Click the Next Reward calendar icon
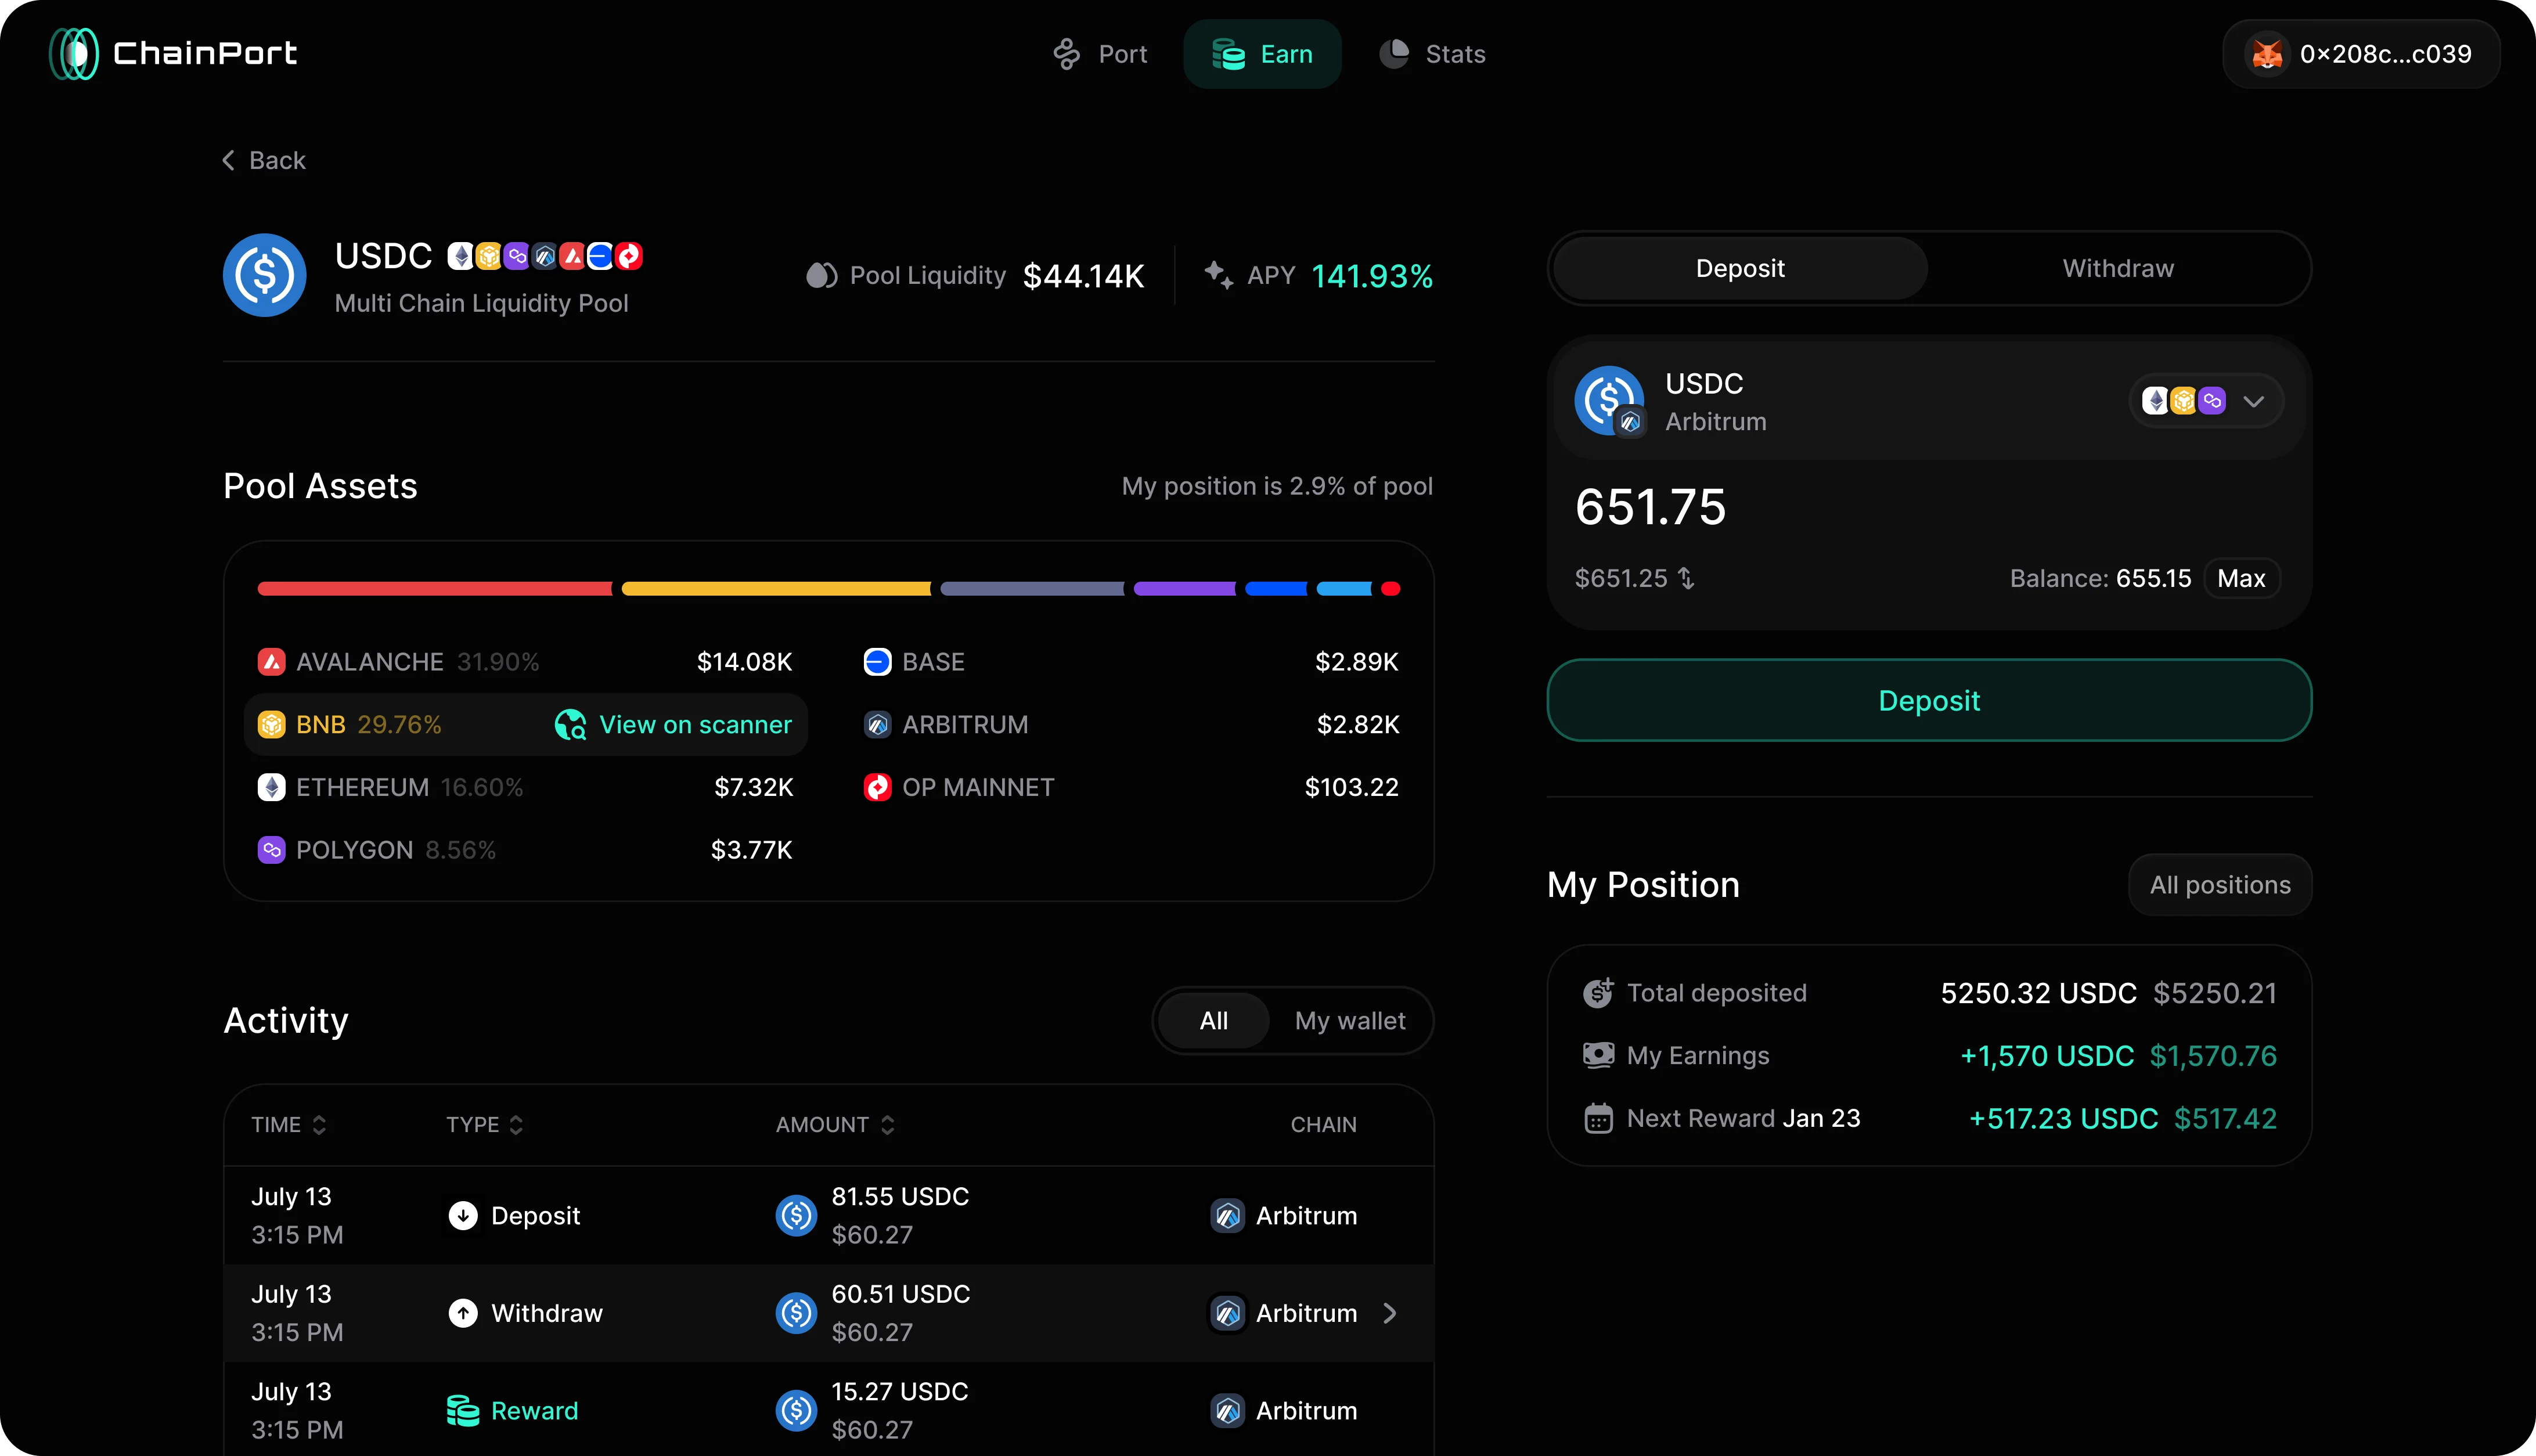The height and width of the screenshot is (1456, 2536). (1598, 1118)
